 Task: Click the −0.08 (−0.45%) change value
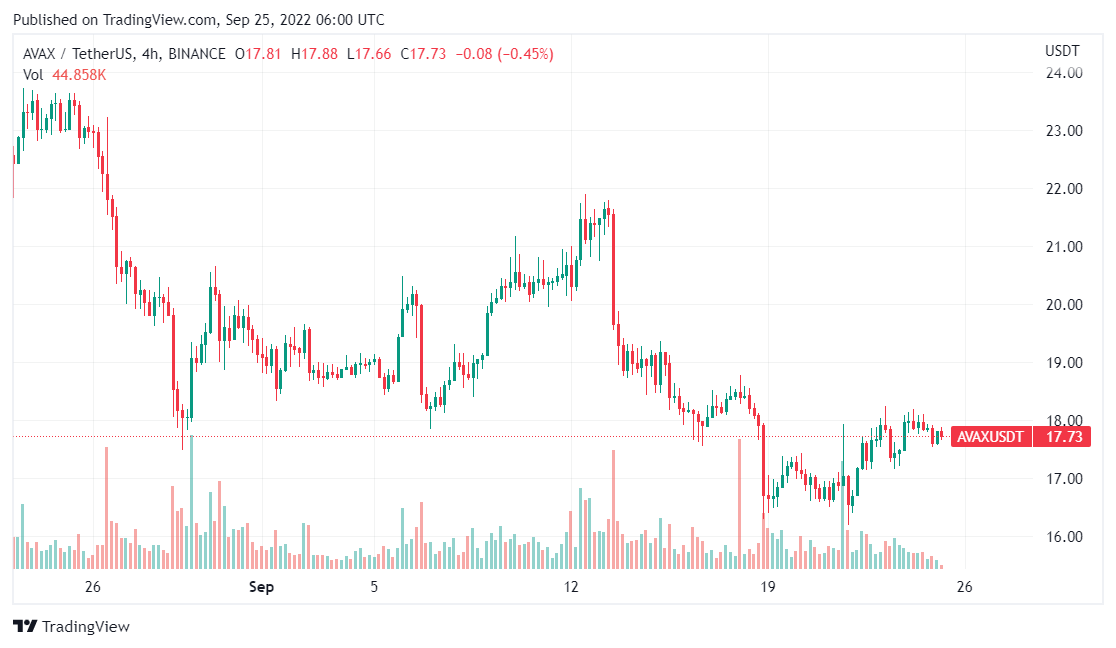pyautogui.click(x=504, y=54)
